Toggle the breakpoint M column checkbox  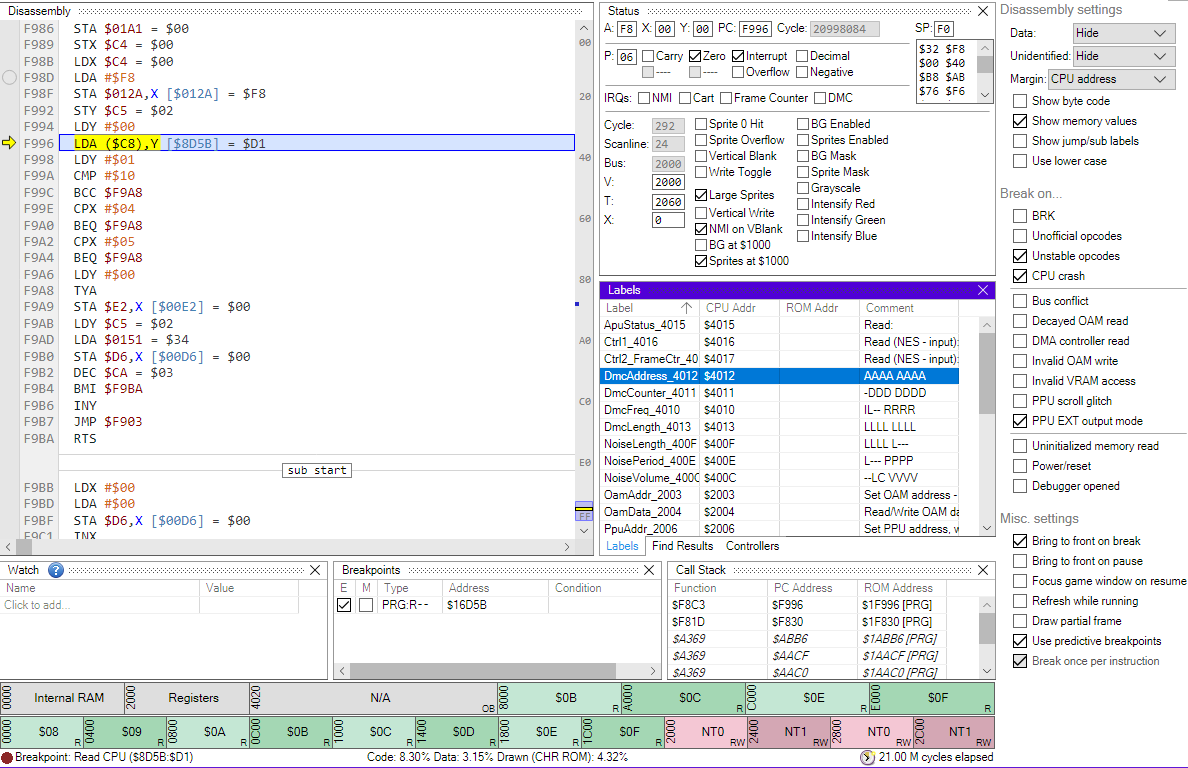[366, 605]
